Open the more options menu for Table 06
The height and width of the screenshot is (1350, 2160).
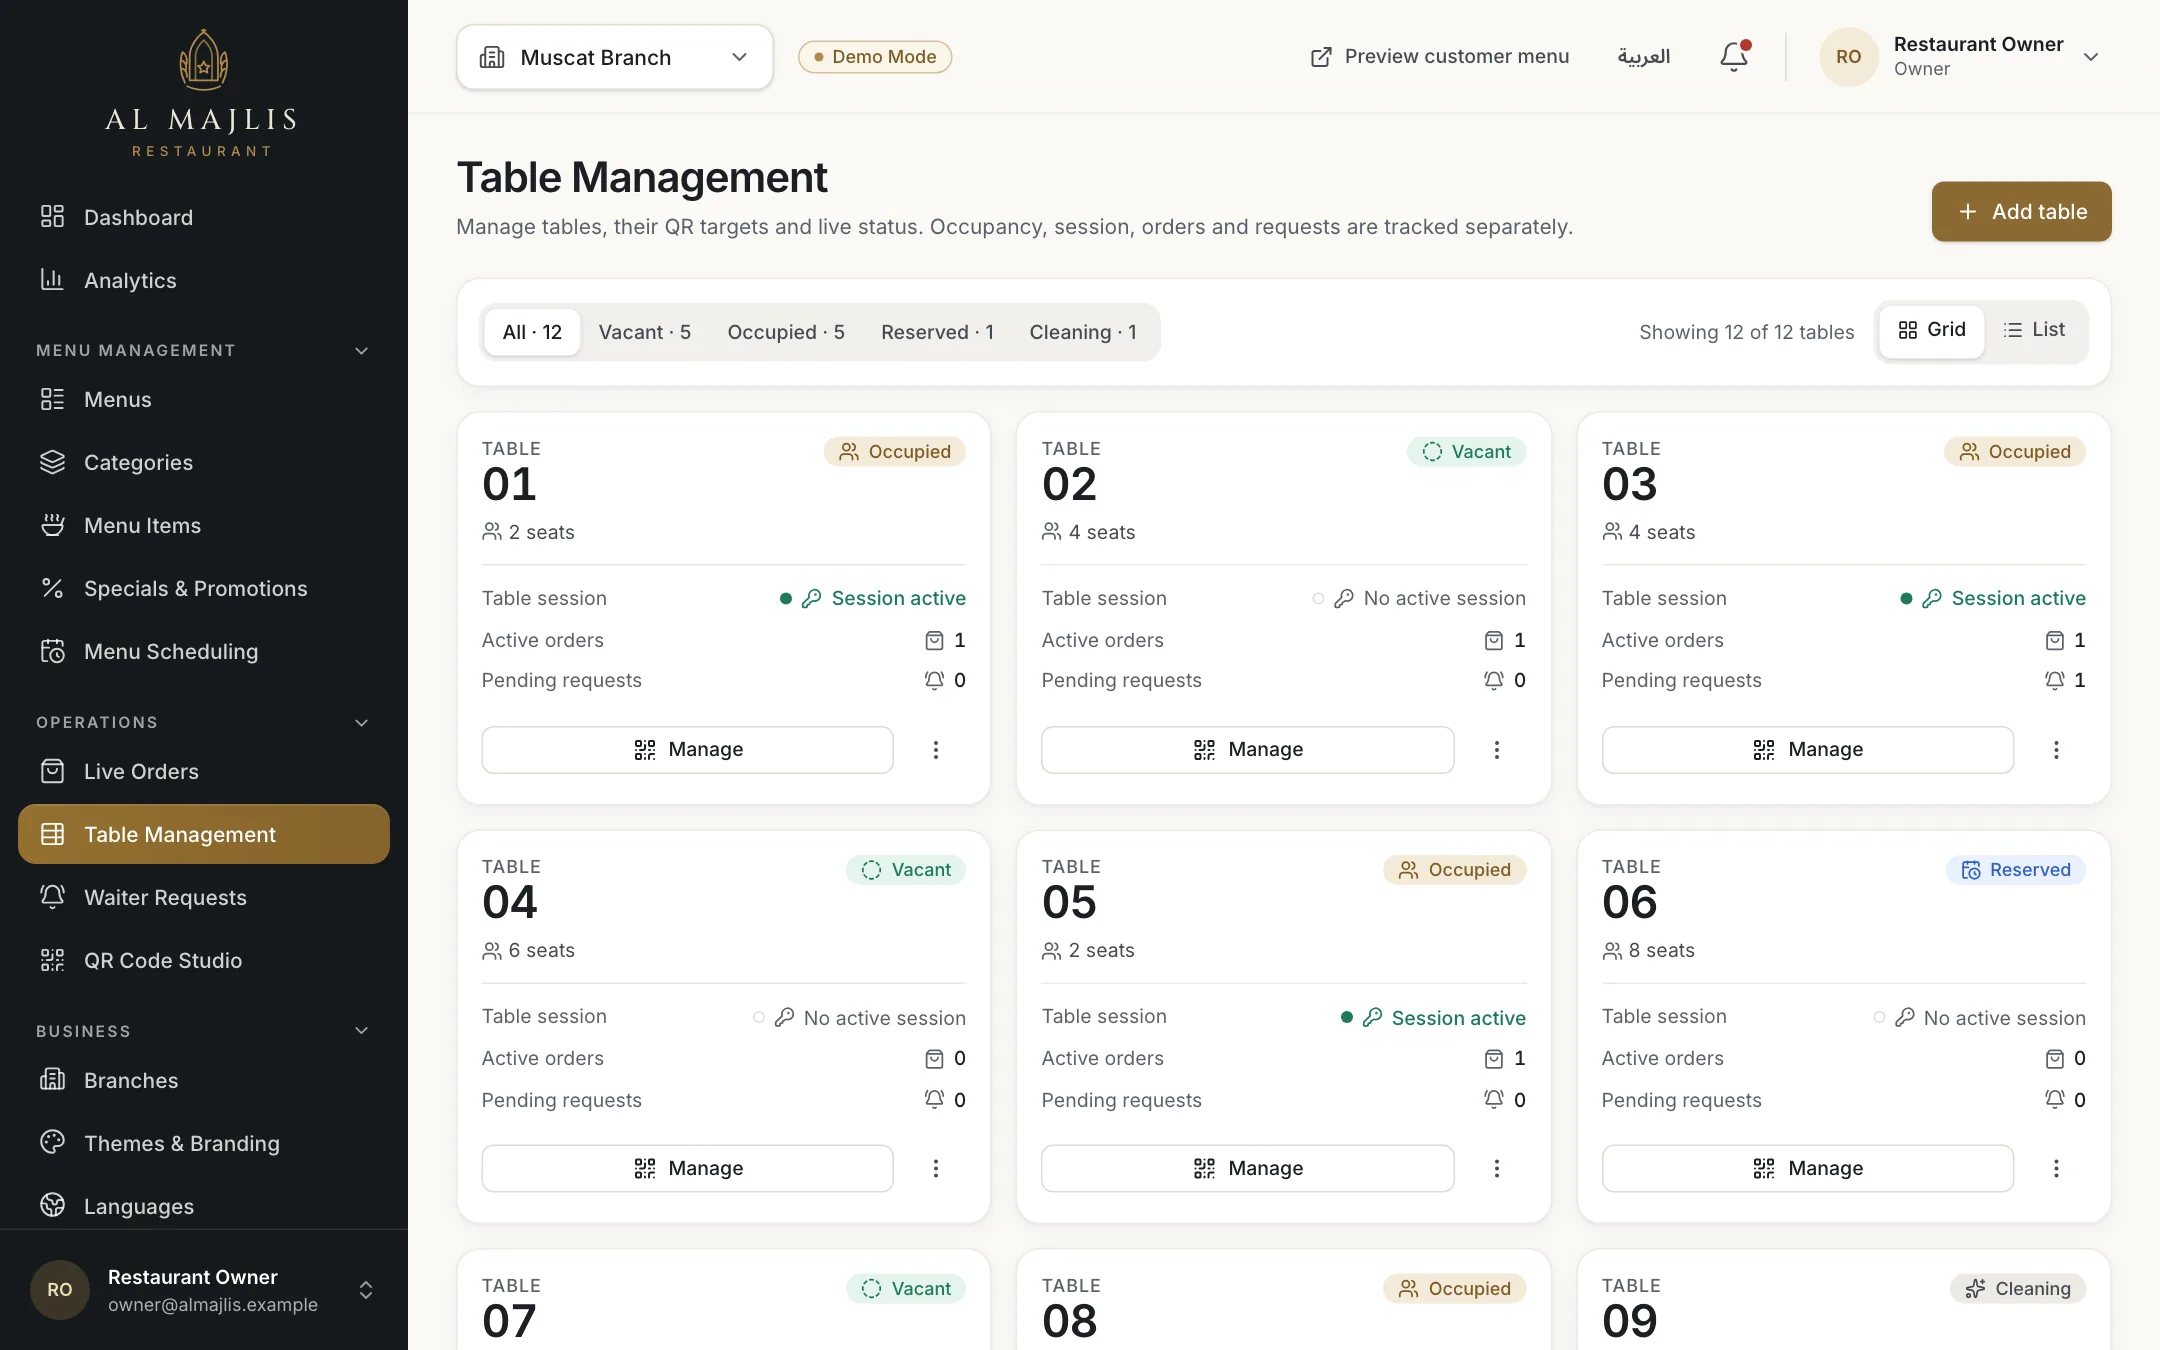click(2056, 1168)
